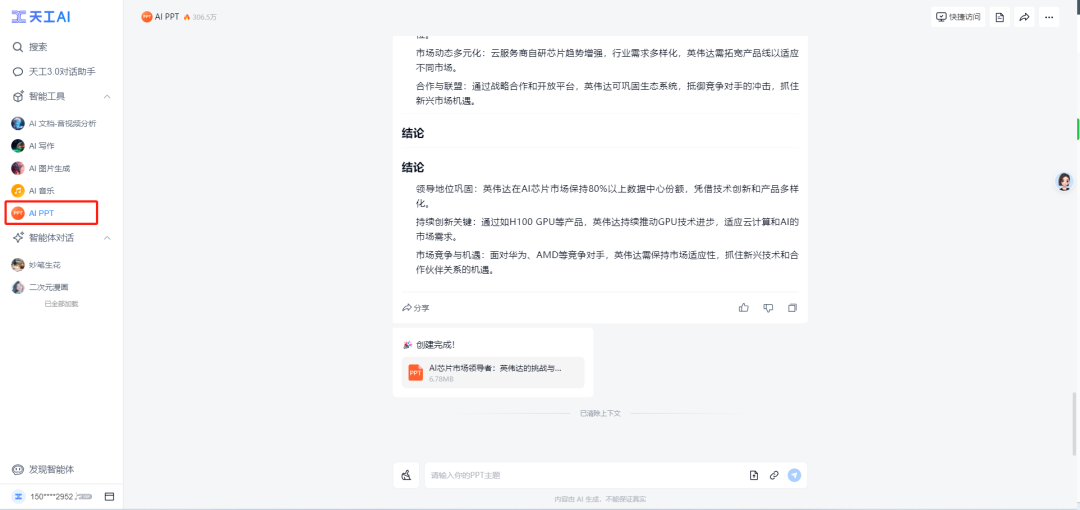The image size is (1080, 510).
Task: Click the 快捷访问 button
Action: point(958,17)
